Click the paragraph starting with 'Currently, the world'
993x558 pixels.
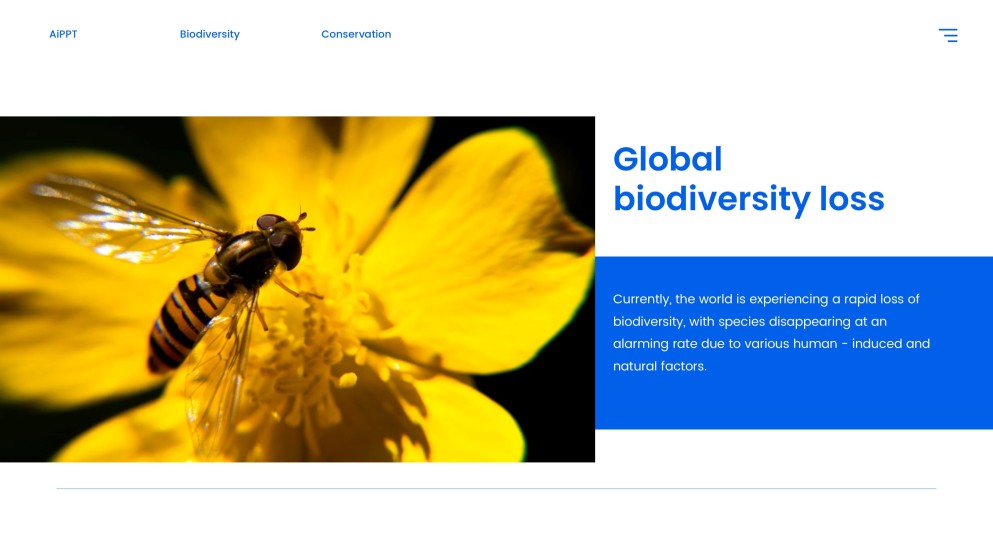[x=771, y=333]
